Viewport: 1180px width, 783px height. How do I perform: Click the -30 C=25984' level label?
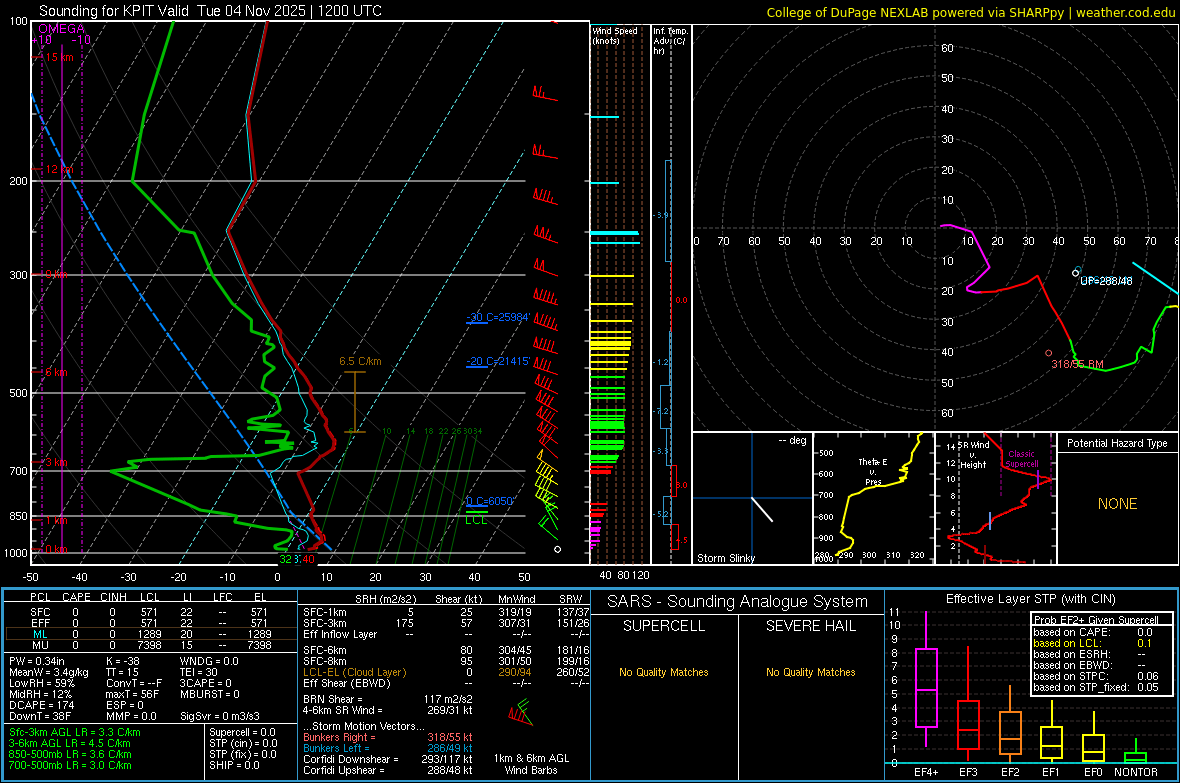click(x=499, y=317)
